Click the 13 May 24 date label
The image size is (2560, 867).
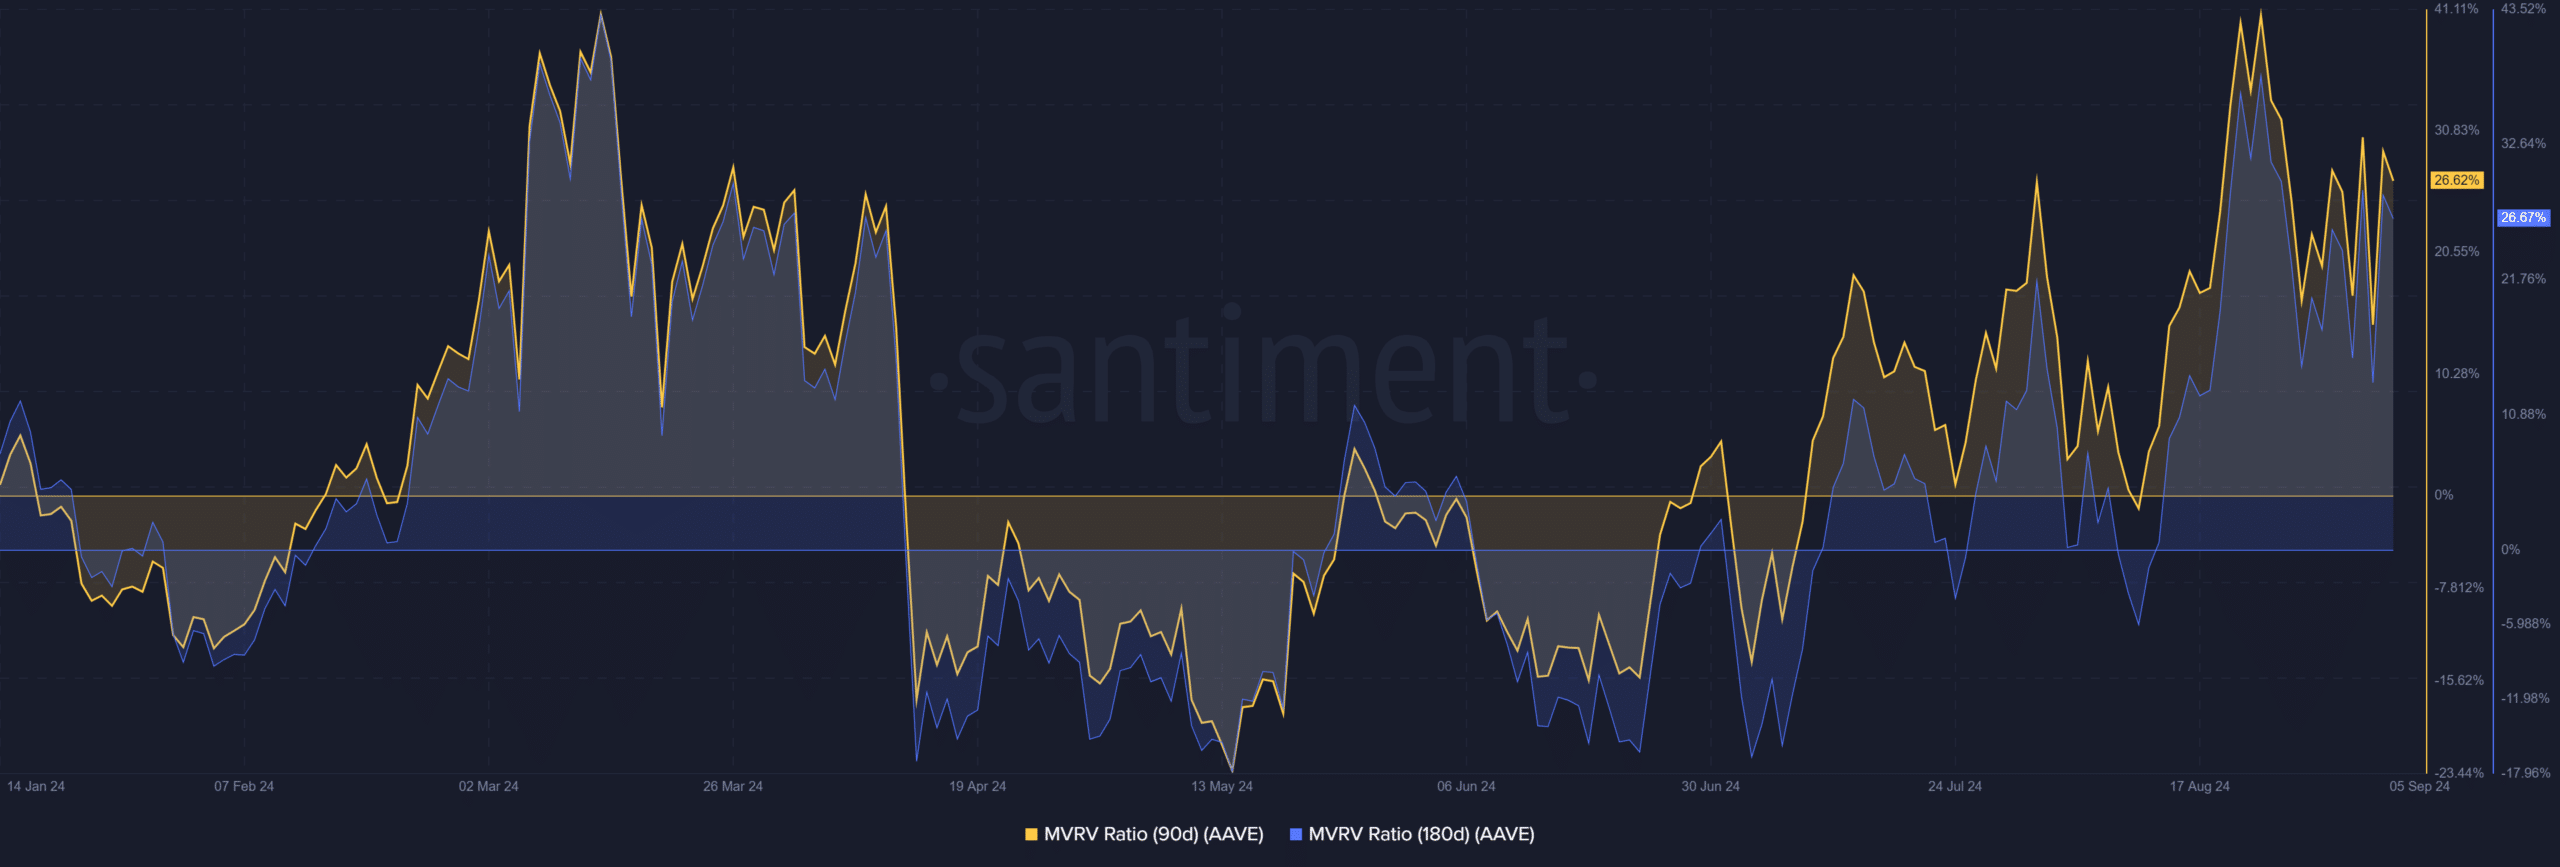(x=1222, y=786)
